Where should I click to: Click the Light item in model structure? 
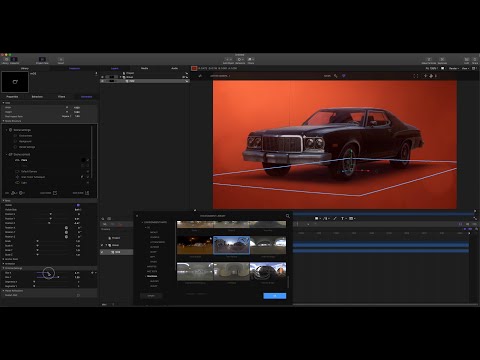24,183
